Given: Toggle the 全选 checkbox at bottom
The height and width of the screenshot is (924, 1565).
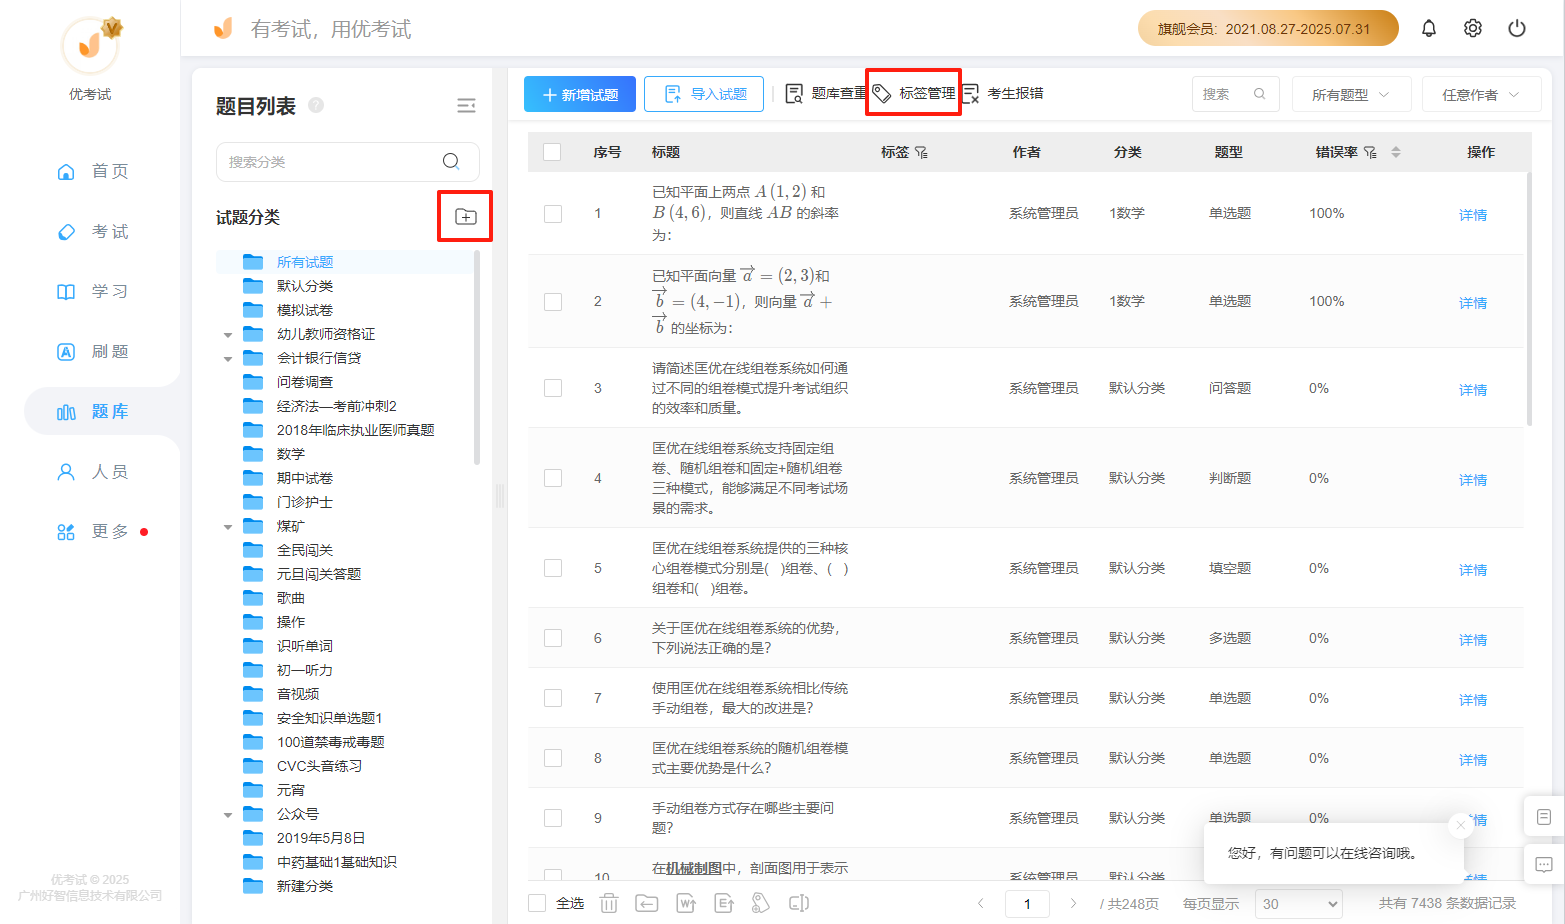Looking at the screenshot, I should pyautogui.click(x=537, y=903).
